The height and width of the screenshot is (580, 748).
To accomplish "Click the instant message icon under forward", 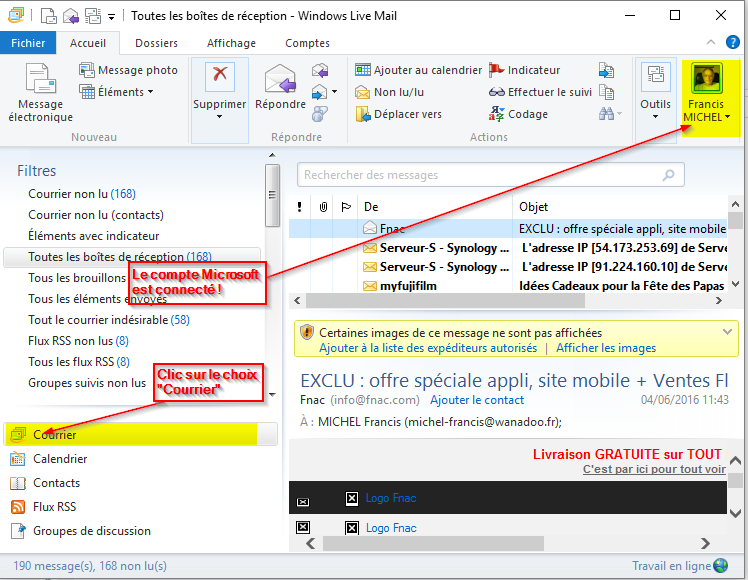I will (320, 114).
